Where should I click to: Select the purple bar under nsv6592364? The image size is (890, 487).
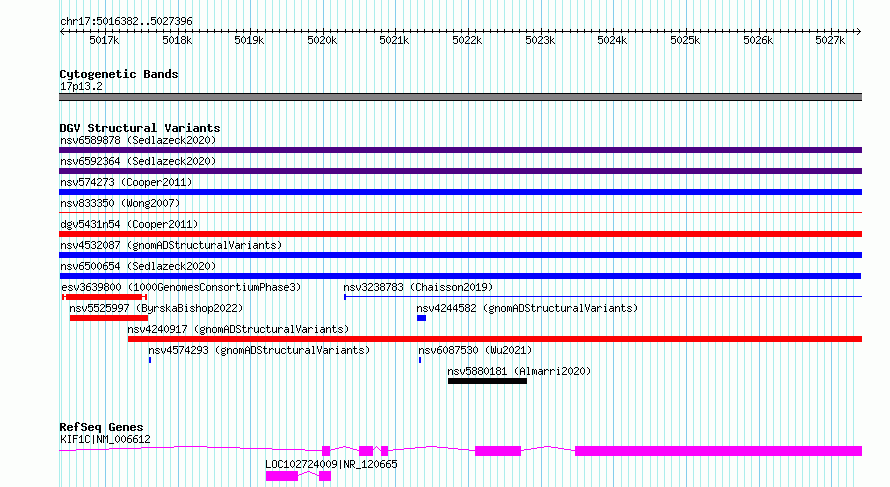coord(460,171)
